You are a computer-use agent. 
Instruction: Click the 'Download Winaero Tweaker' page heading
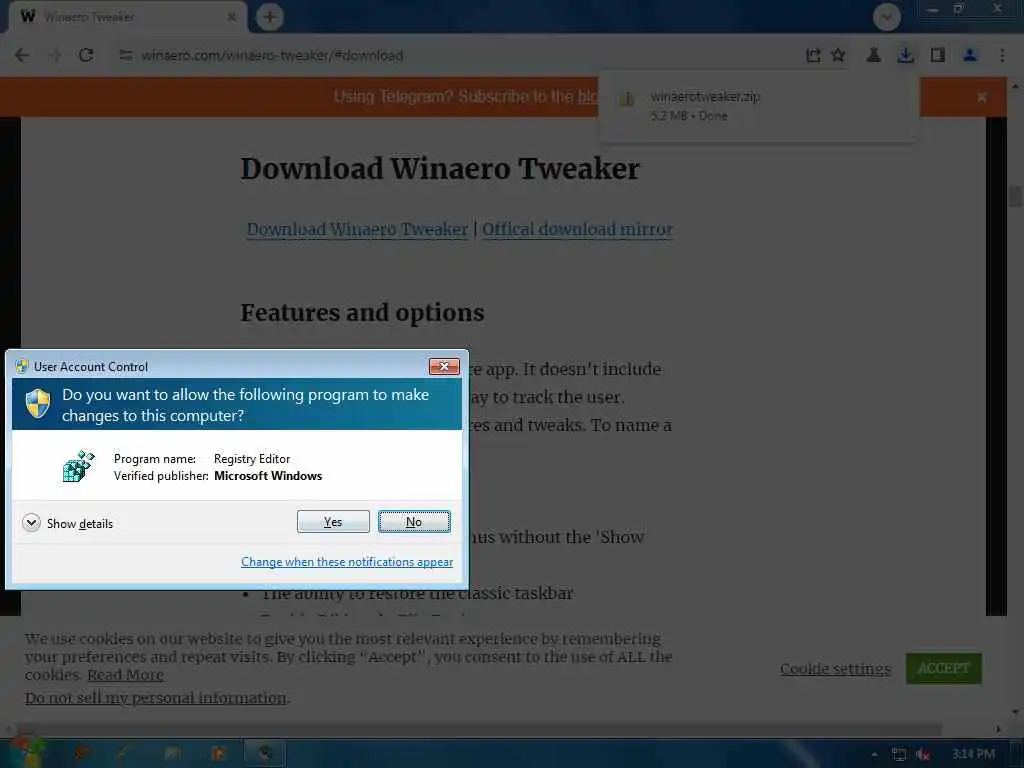[440, 168]
